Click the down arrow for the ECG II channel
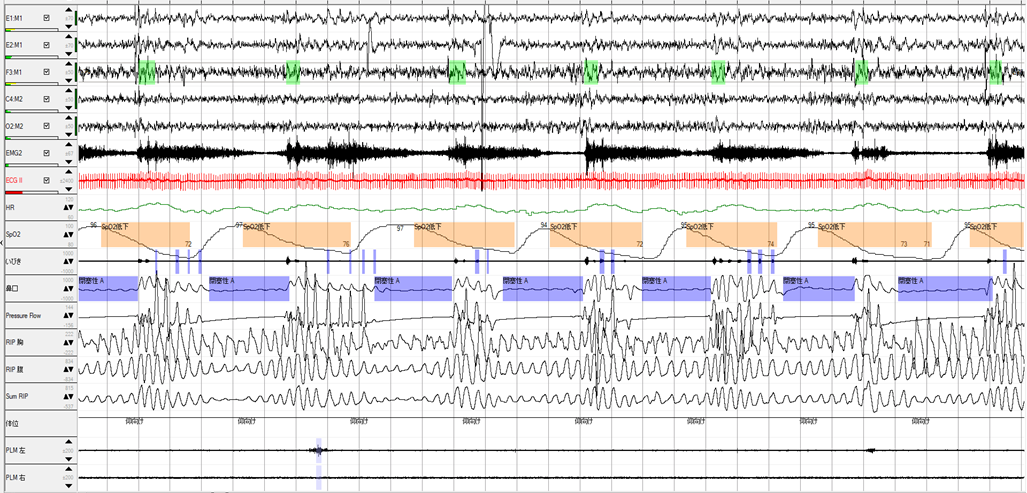1027x493 pixels. coord(69,191)
